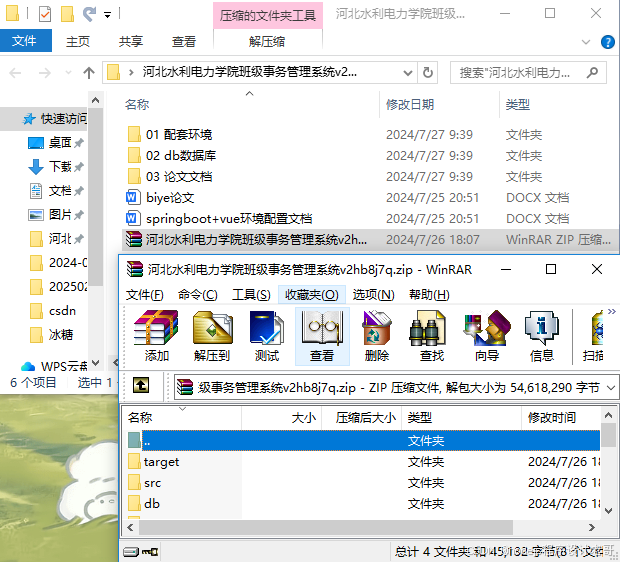Image resolution: width=620 pixels, height=562 pixels.
Task: Open the 解压缩 (Extract) ribbon tab
Action: pyautogui.click(x=267, y=41)
